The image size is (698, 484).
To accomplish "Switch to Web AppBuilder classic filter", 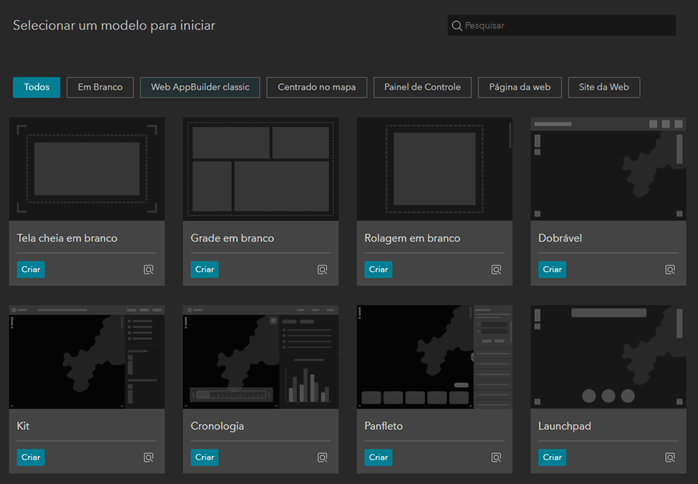I will click(x=200, y=87).
